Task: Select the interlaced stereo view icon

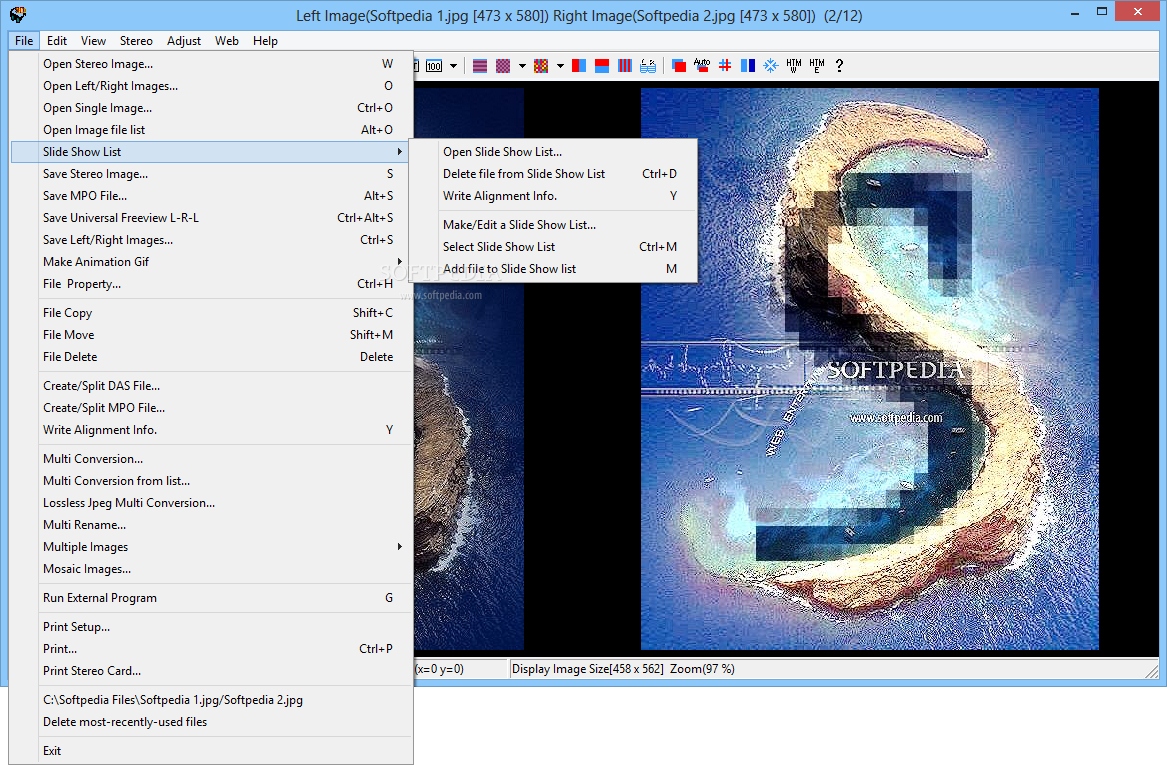Action: tap(480, 65)
